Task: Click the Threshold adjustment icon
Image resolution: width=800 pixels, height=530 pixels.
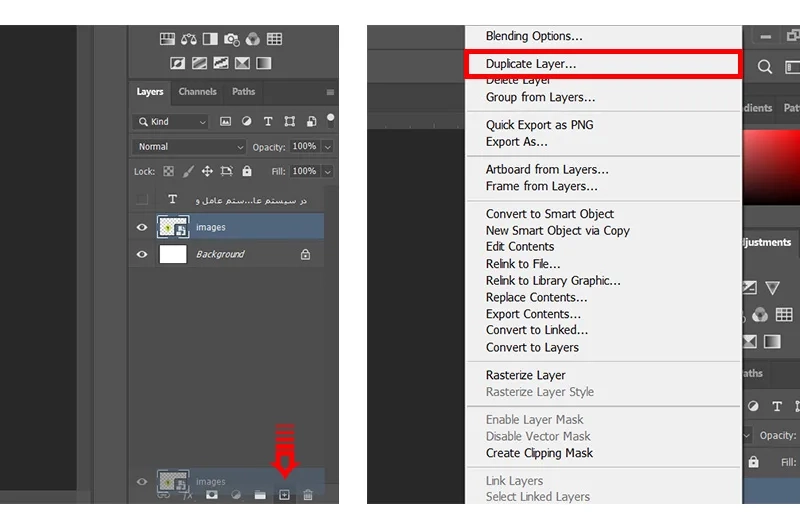Action: coord(220,63)
